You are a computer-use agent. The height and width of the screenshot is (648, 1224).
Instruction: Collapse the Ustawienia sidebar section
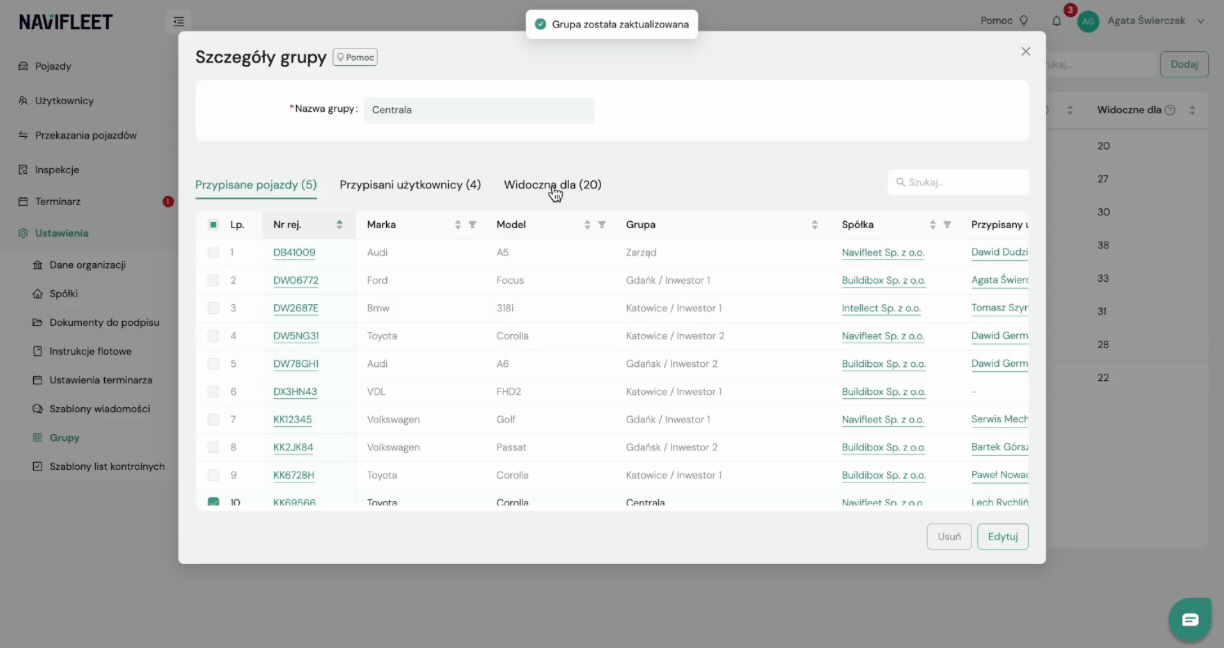62,233
